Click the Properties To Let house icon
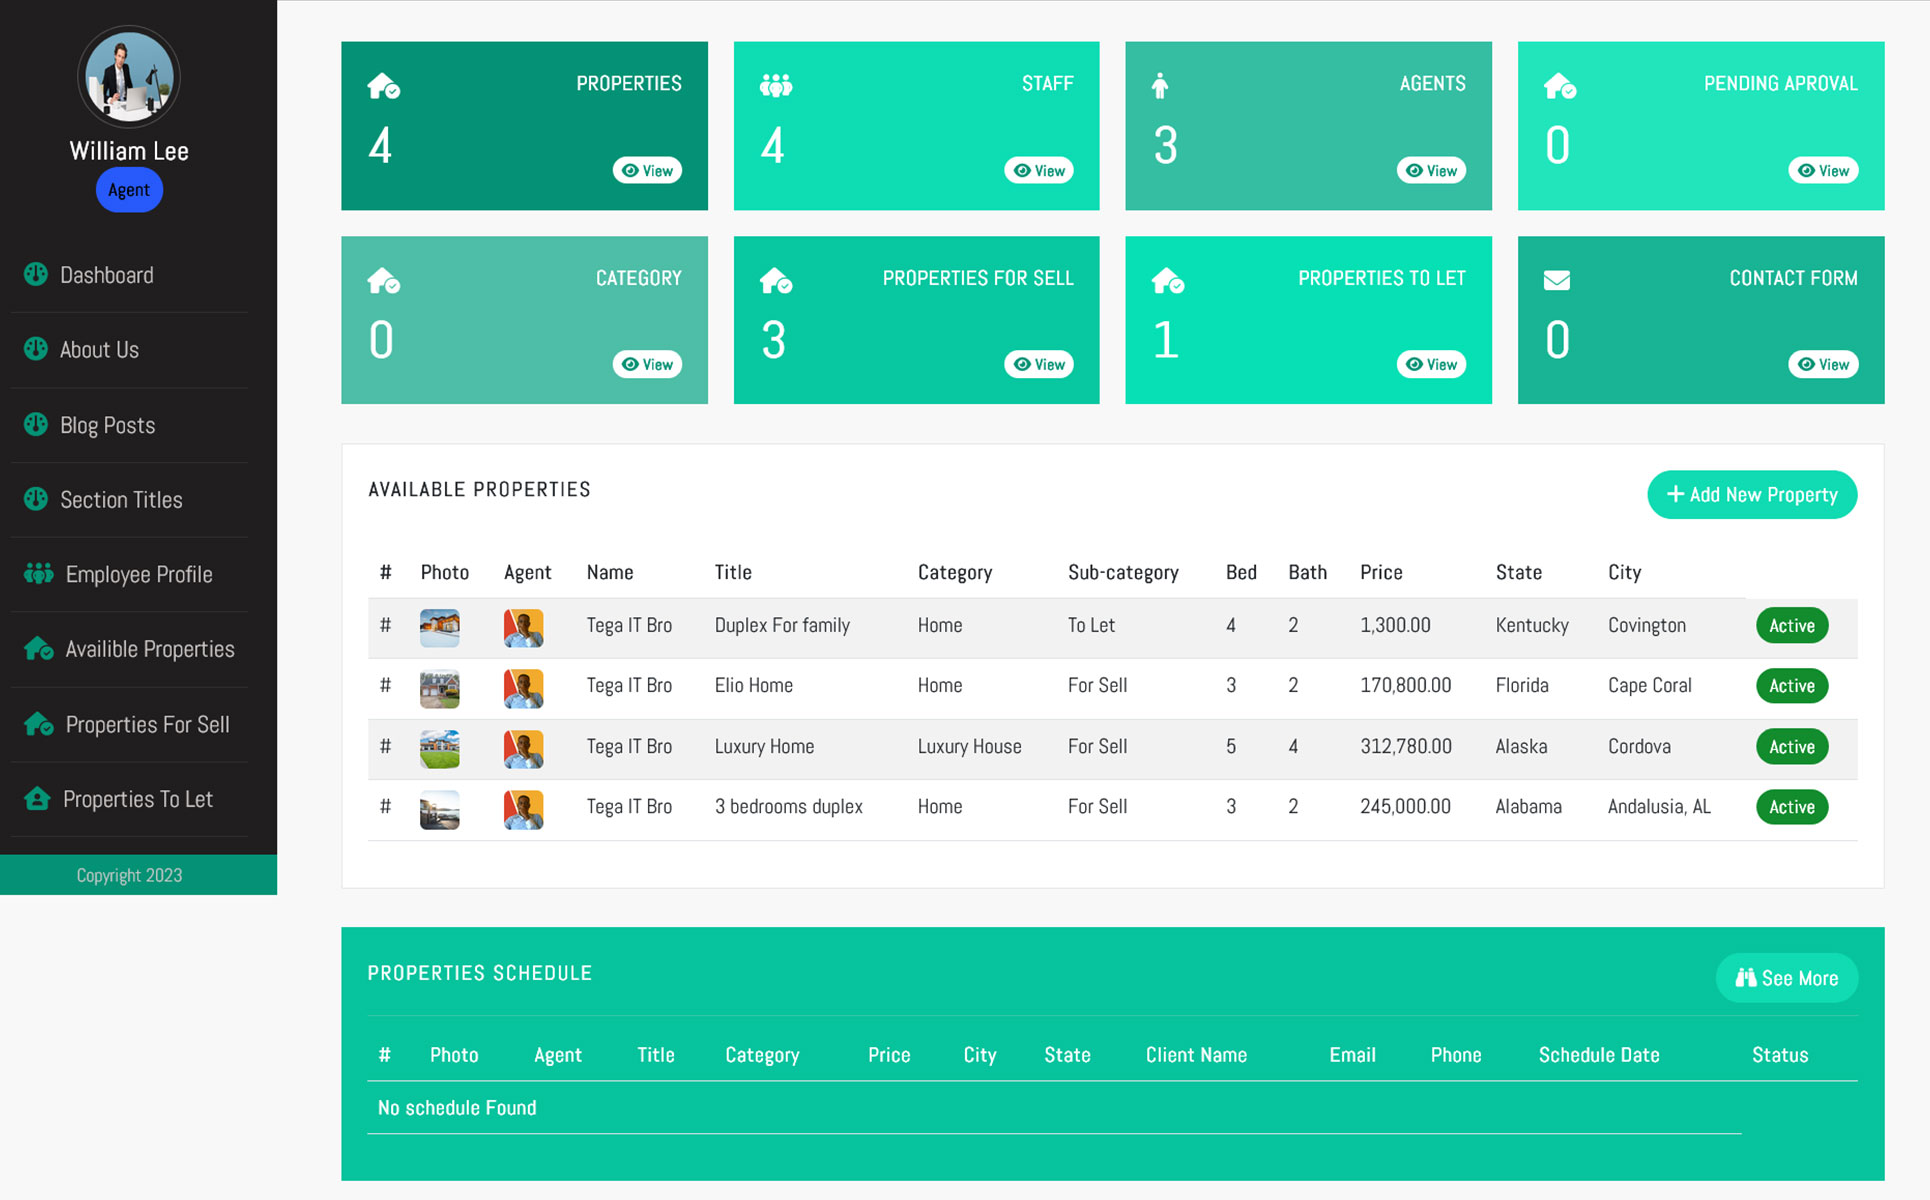This screenshot has height=1200, width=1930. click(x=37, y=798)
